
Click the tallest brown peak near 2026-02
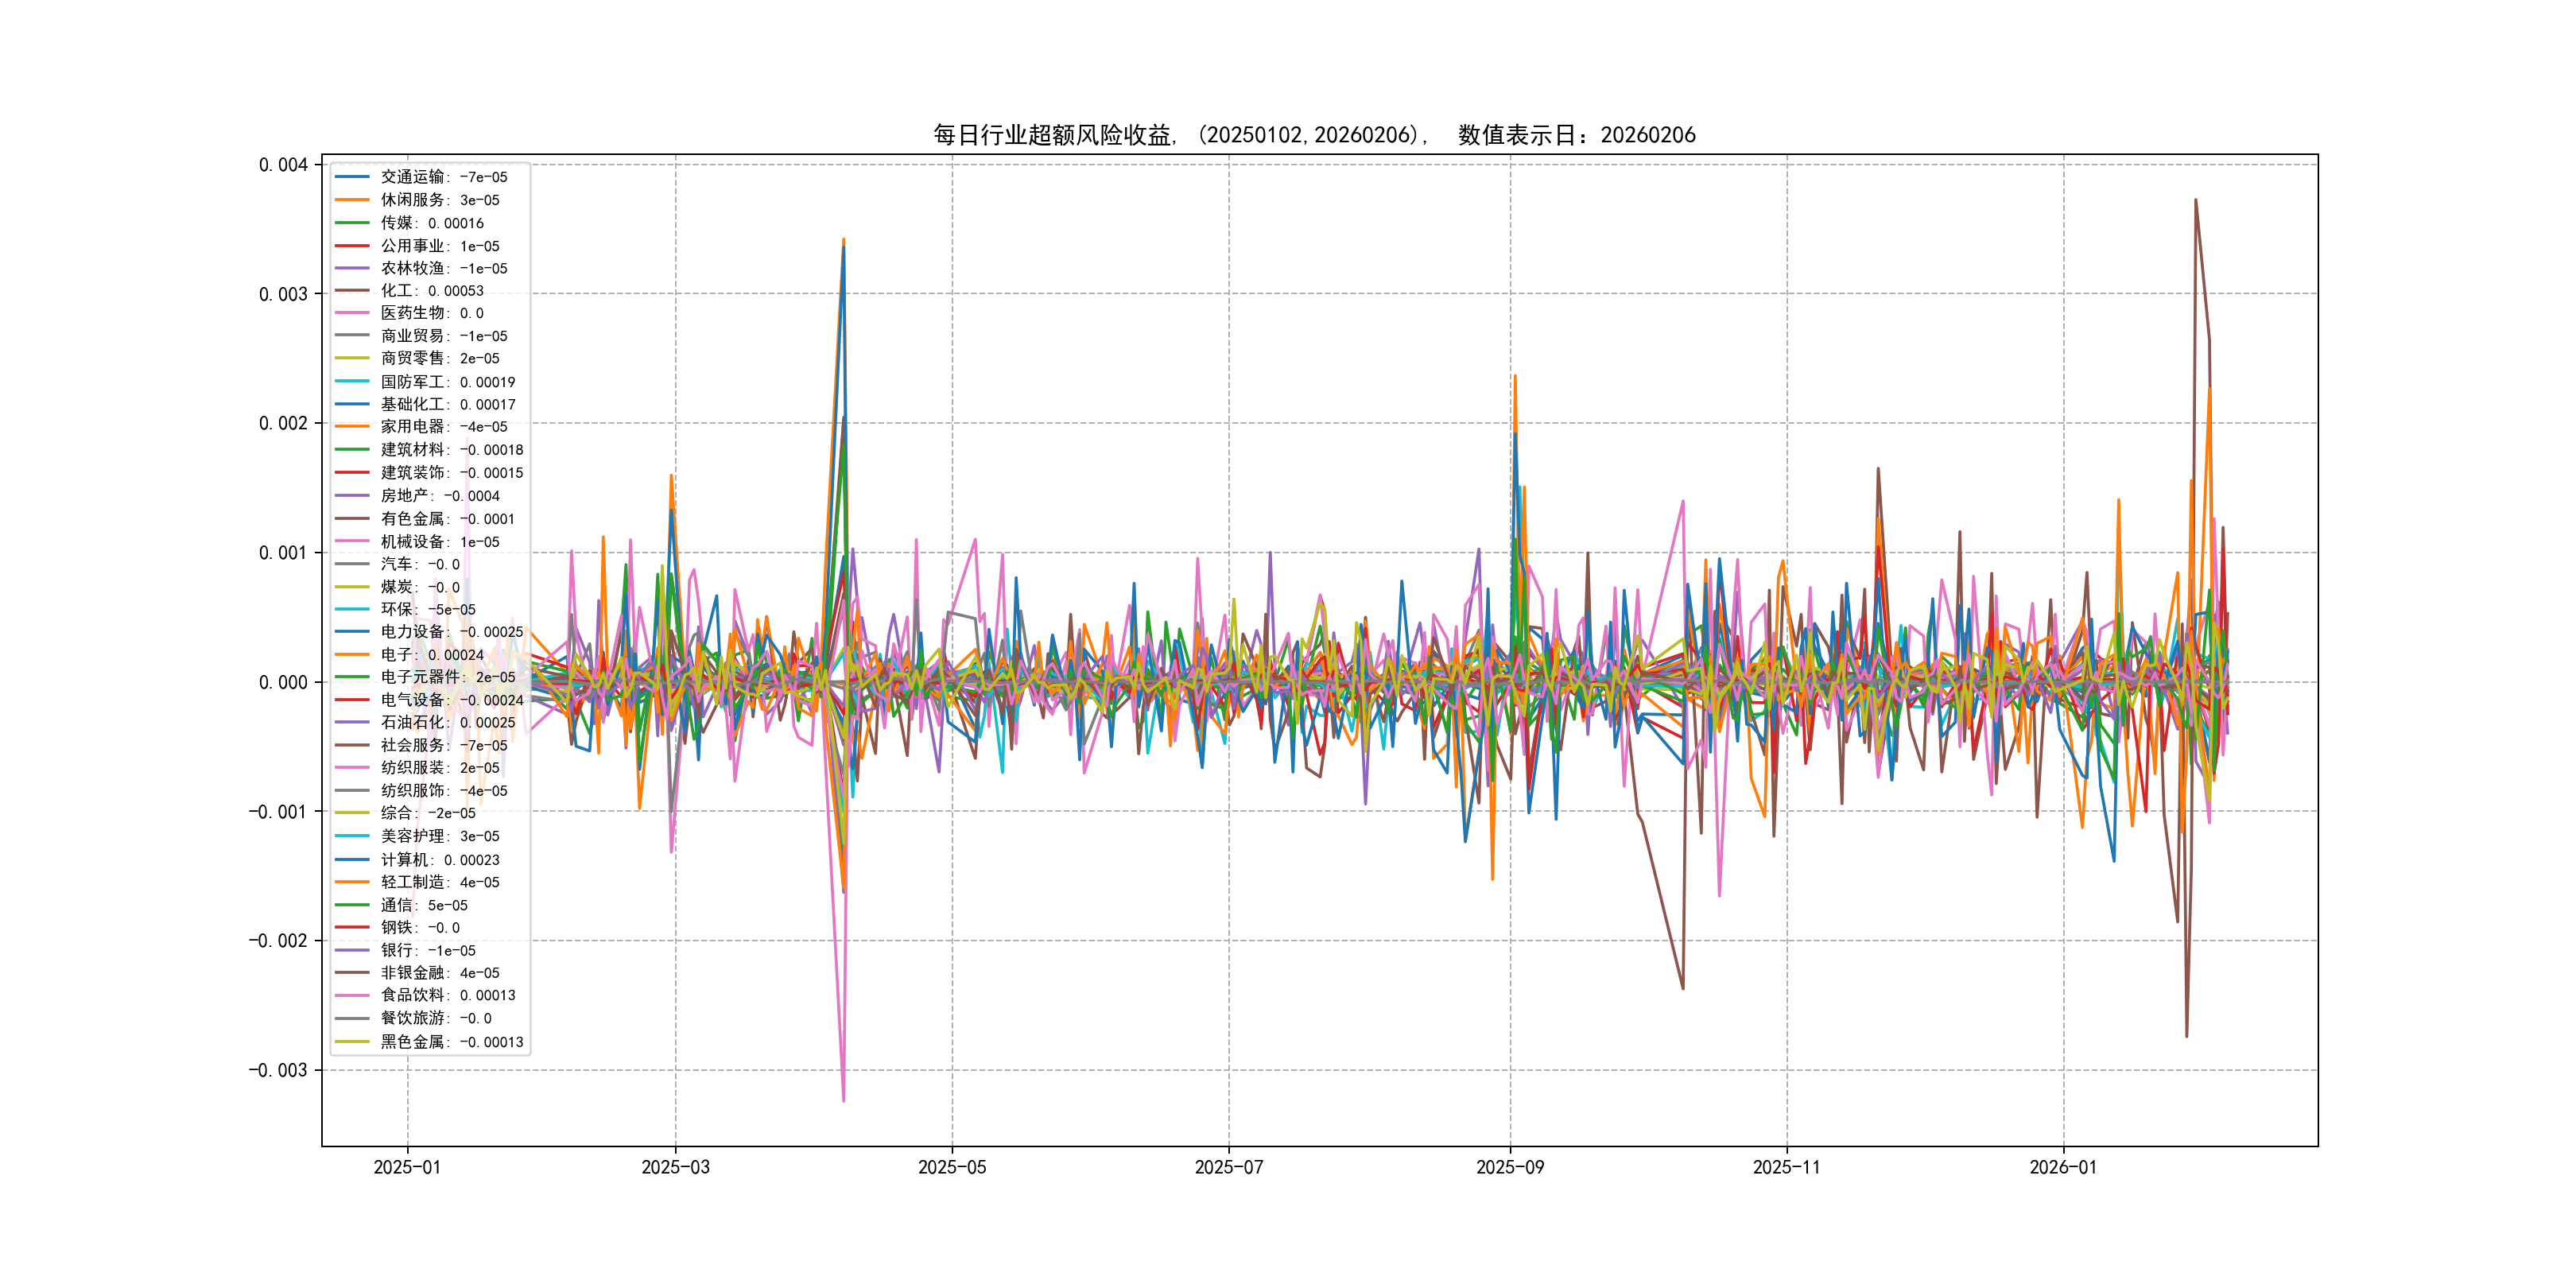2195,201
